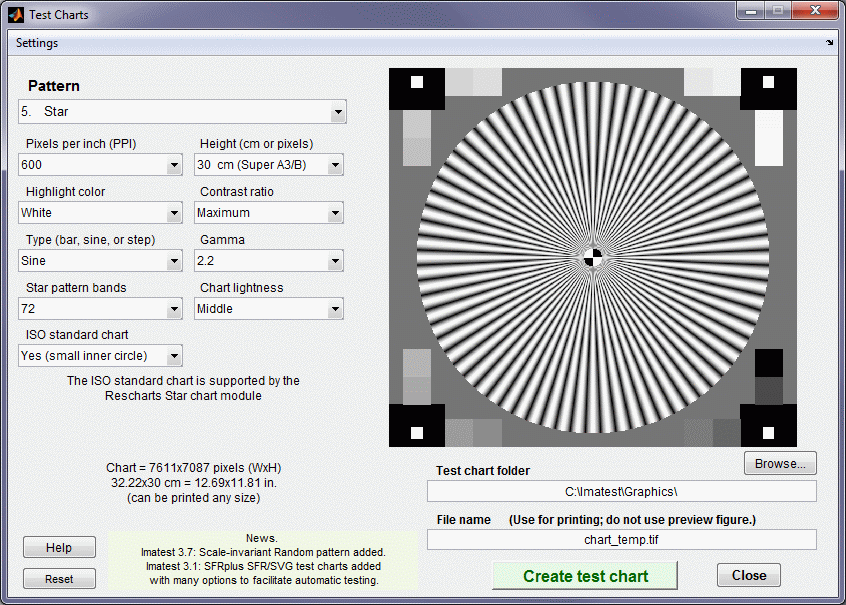Click the dock arrow icon in menu bar

pyautogui.click(x=829, y=43)
